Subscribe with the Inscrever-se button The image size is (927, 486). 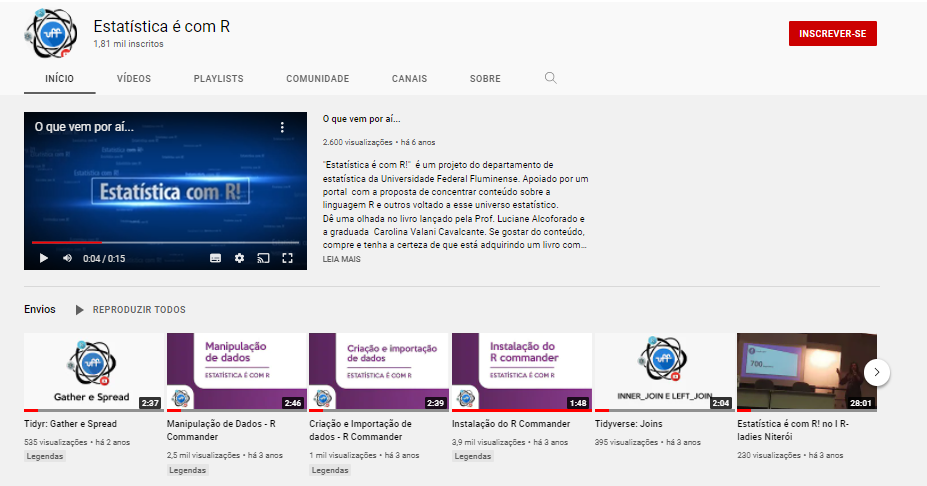click(832, 34)
